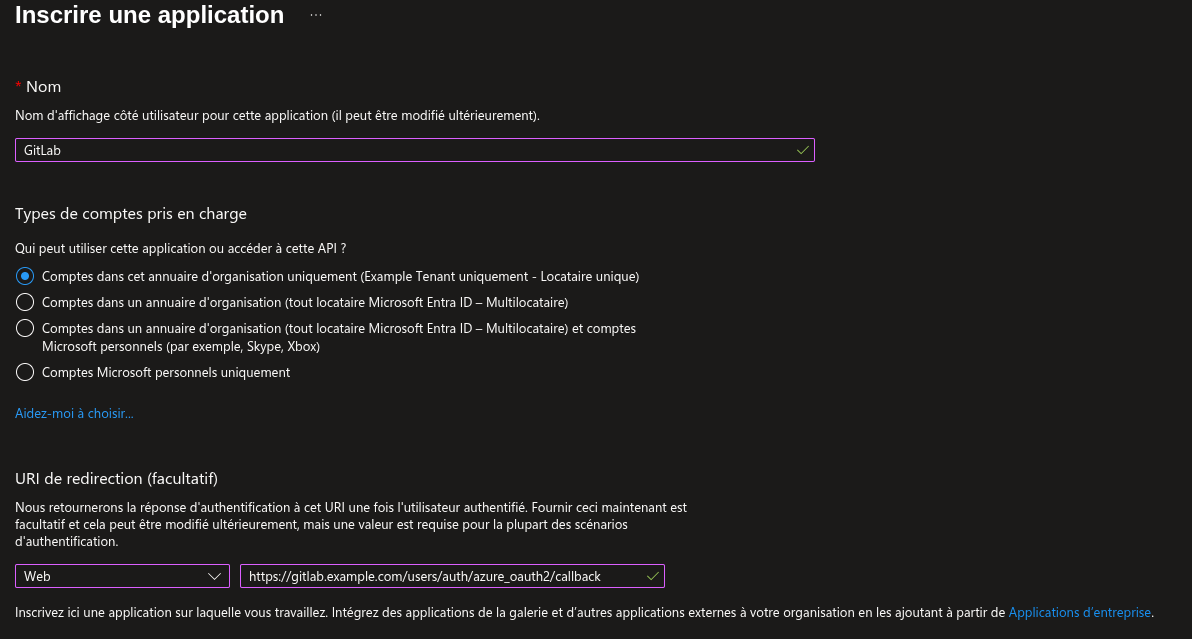
Task: Click the "URI de redirection (facultatif)" heading
Action: click(x=116, y=477)
